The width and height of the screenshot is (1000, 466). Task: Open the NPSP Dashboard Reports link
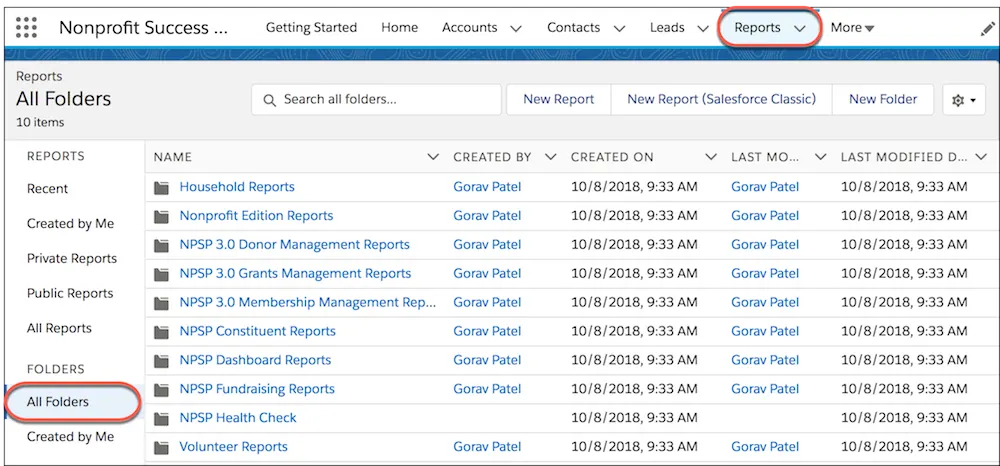(255, 360)
